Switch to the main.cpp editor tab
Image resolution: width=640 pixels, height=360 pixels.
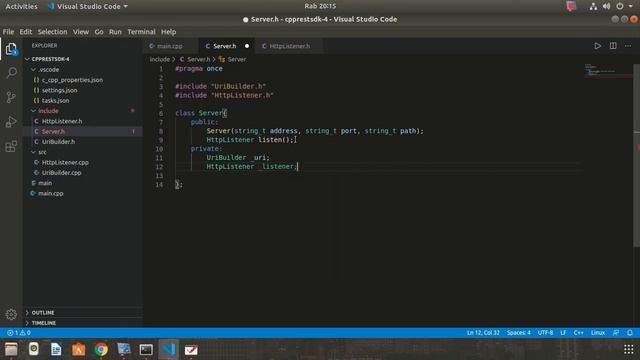(x=171, y=46)
